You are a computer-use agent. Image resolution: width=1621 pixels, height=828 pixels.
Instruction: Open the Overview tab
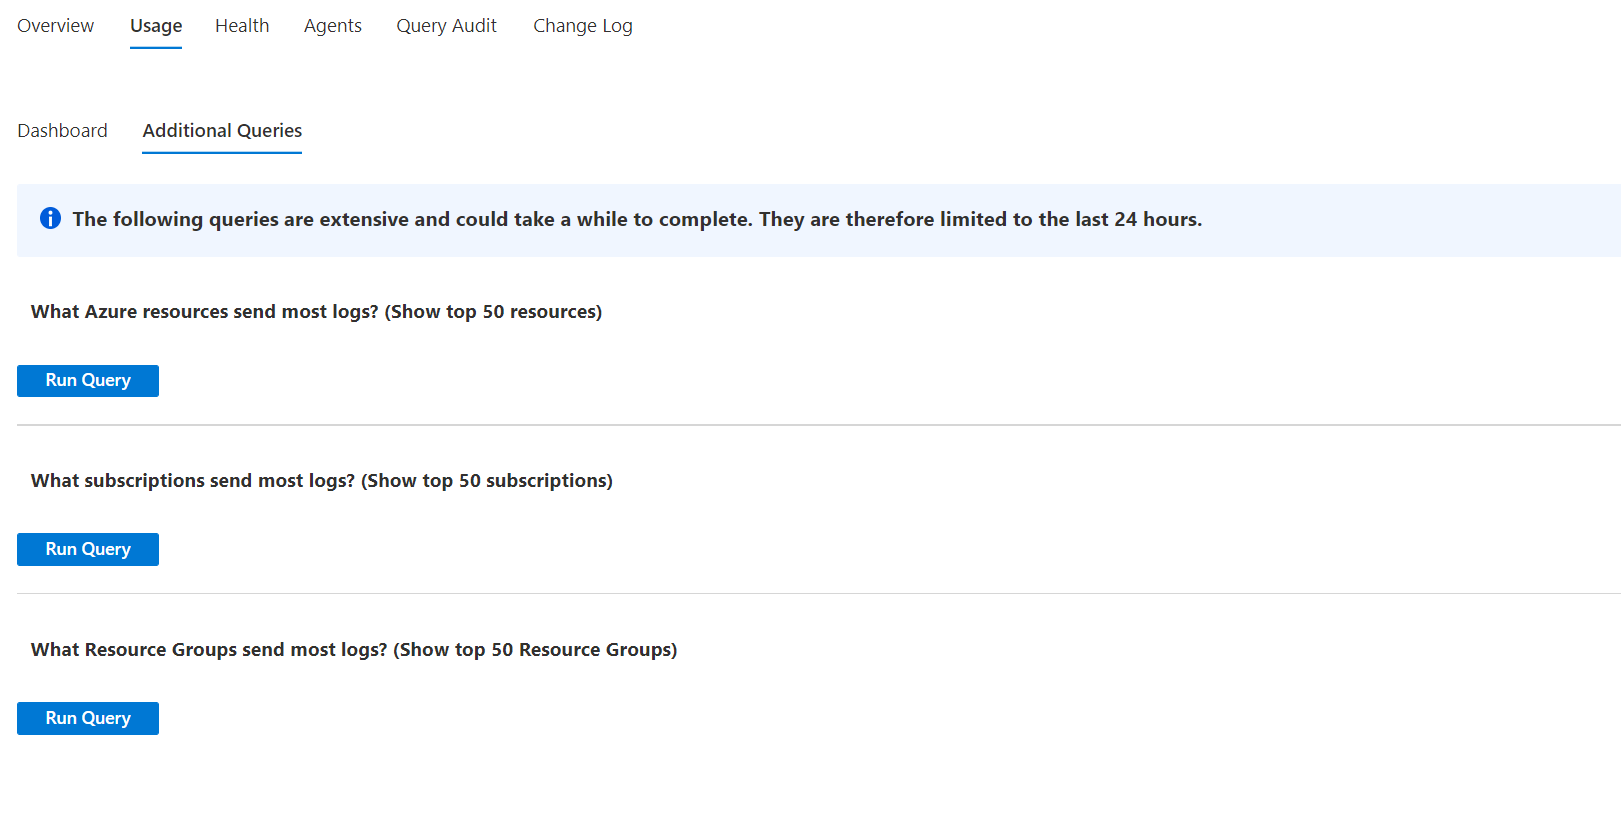55,26
